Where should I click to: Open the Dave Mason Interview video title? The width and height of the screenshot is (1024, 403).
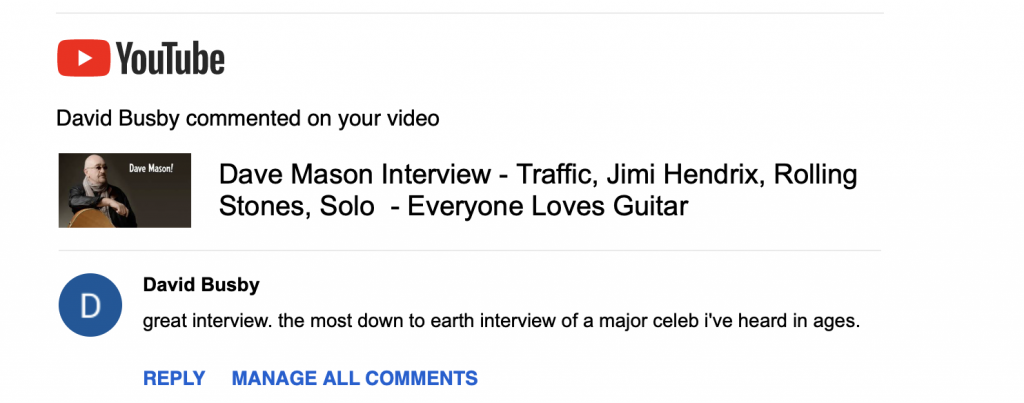pyautogui.click(x=537, y=190)
